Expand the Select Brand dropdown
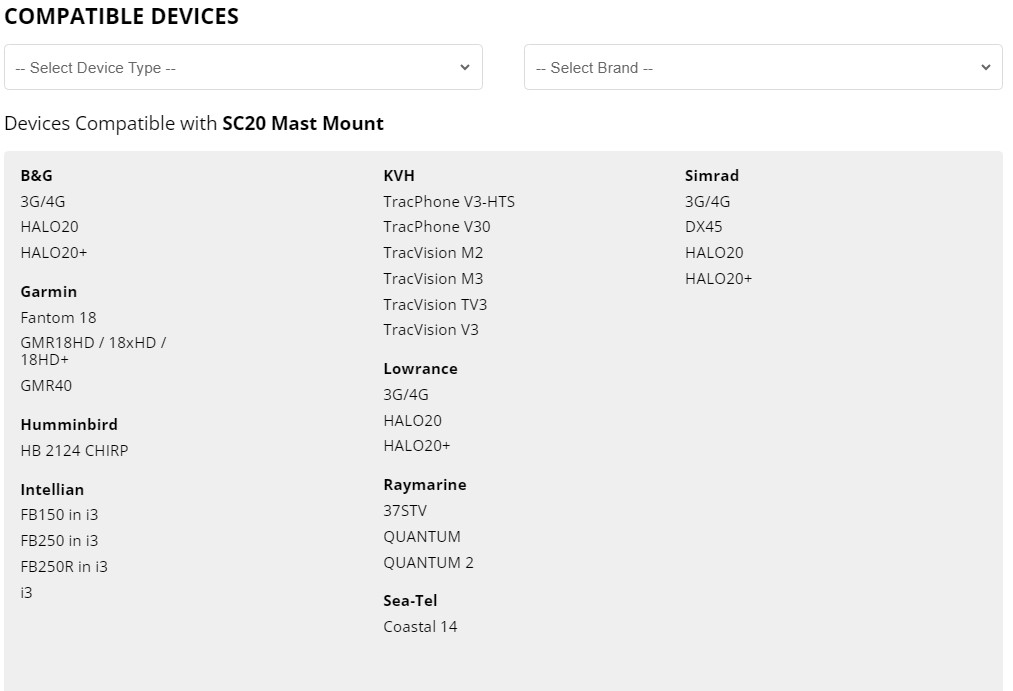The width and height of the screenshot is (1013, 691). click(762, 67)
